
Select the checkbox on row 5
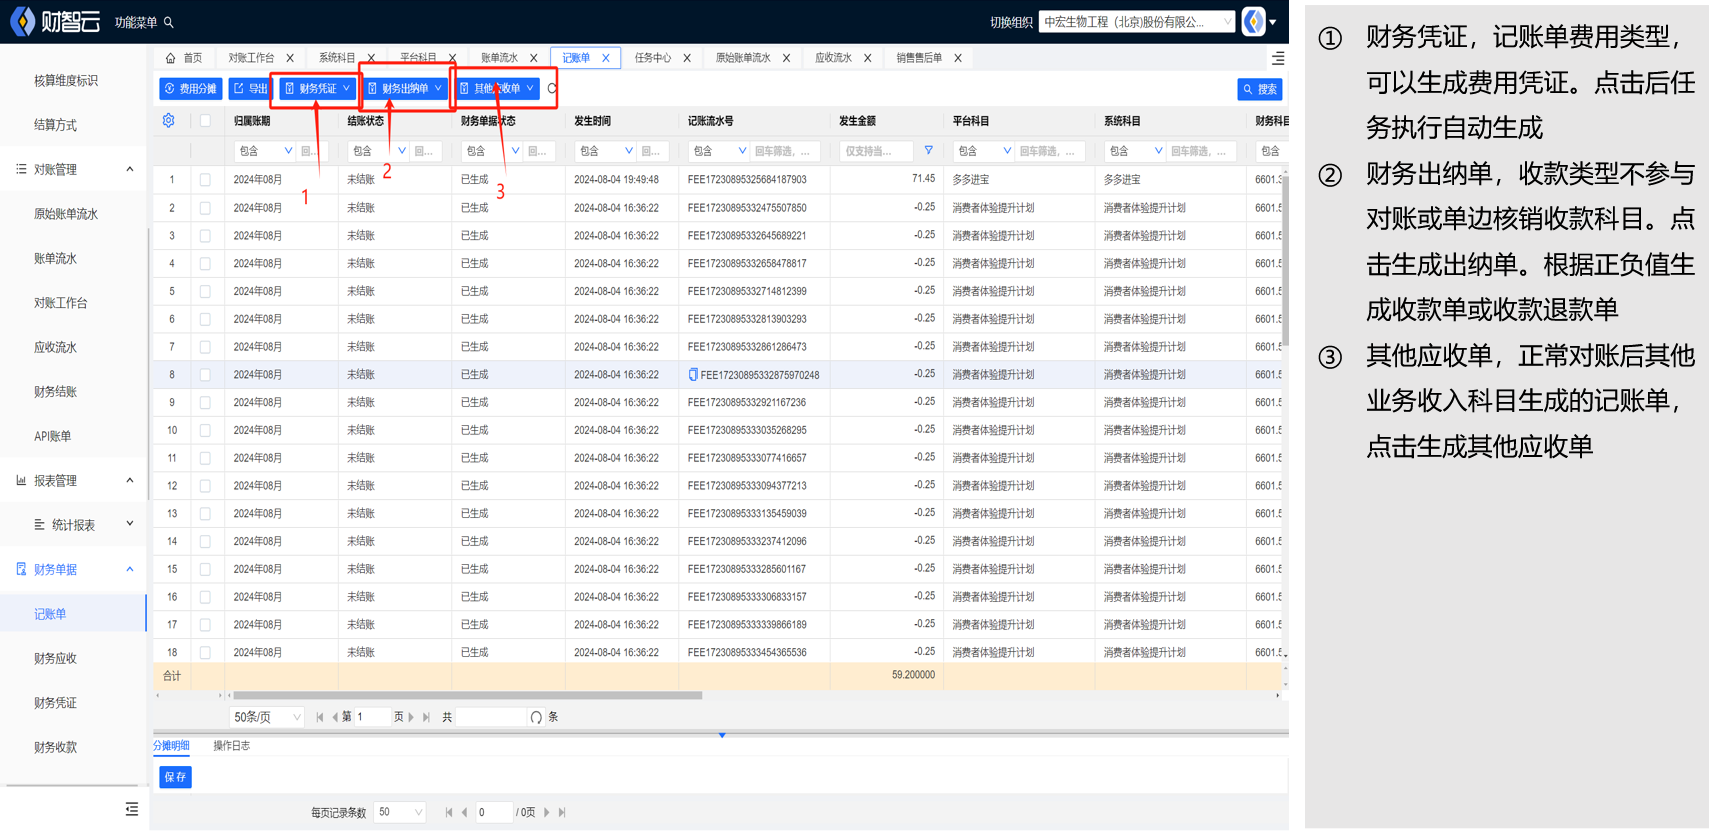tap(205, 292)
